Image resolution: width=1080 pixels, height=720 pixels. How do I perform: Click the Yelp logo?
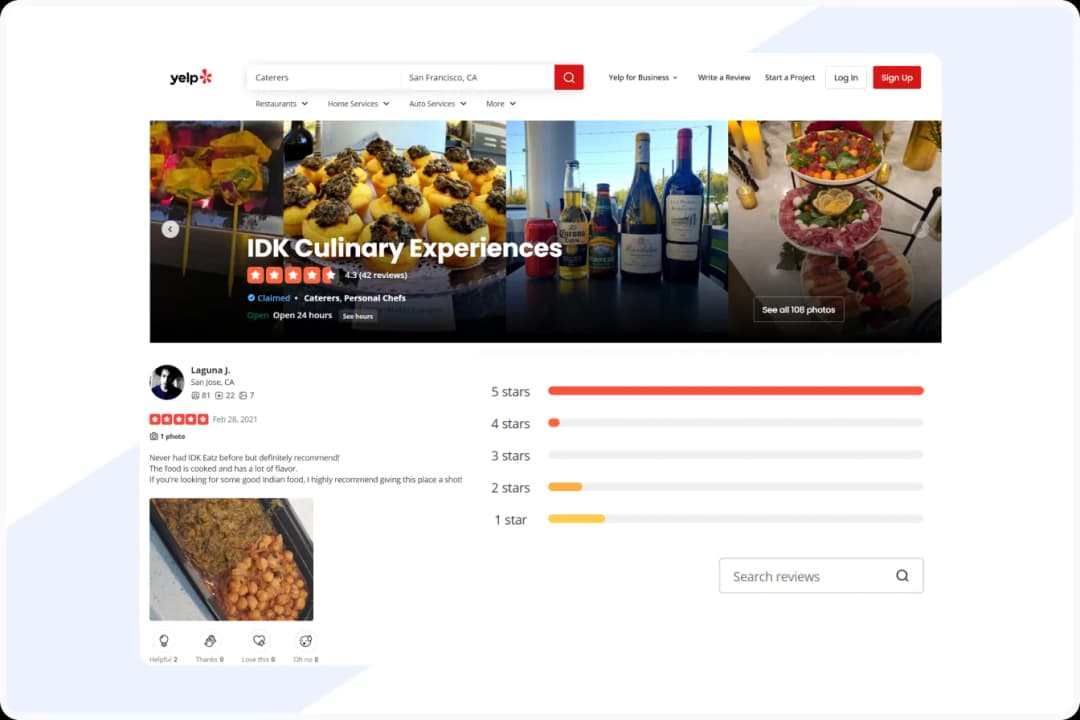(190, 77)
